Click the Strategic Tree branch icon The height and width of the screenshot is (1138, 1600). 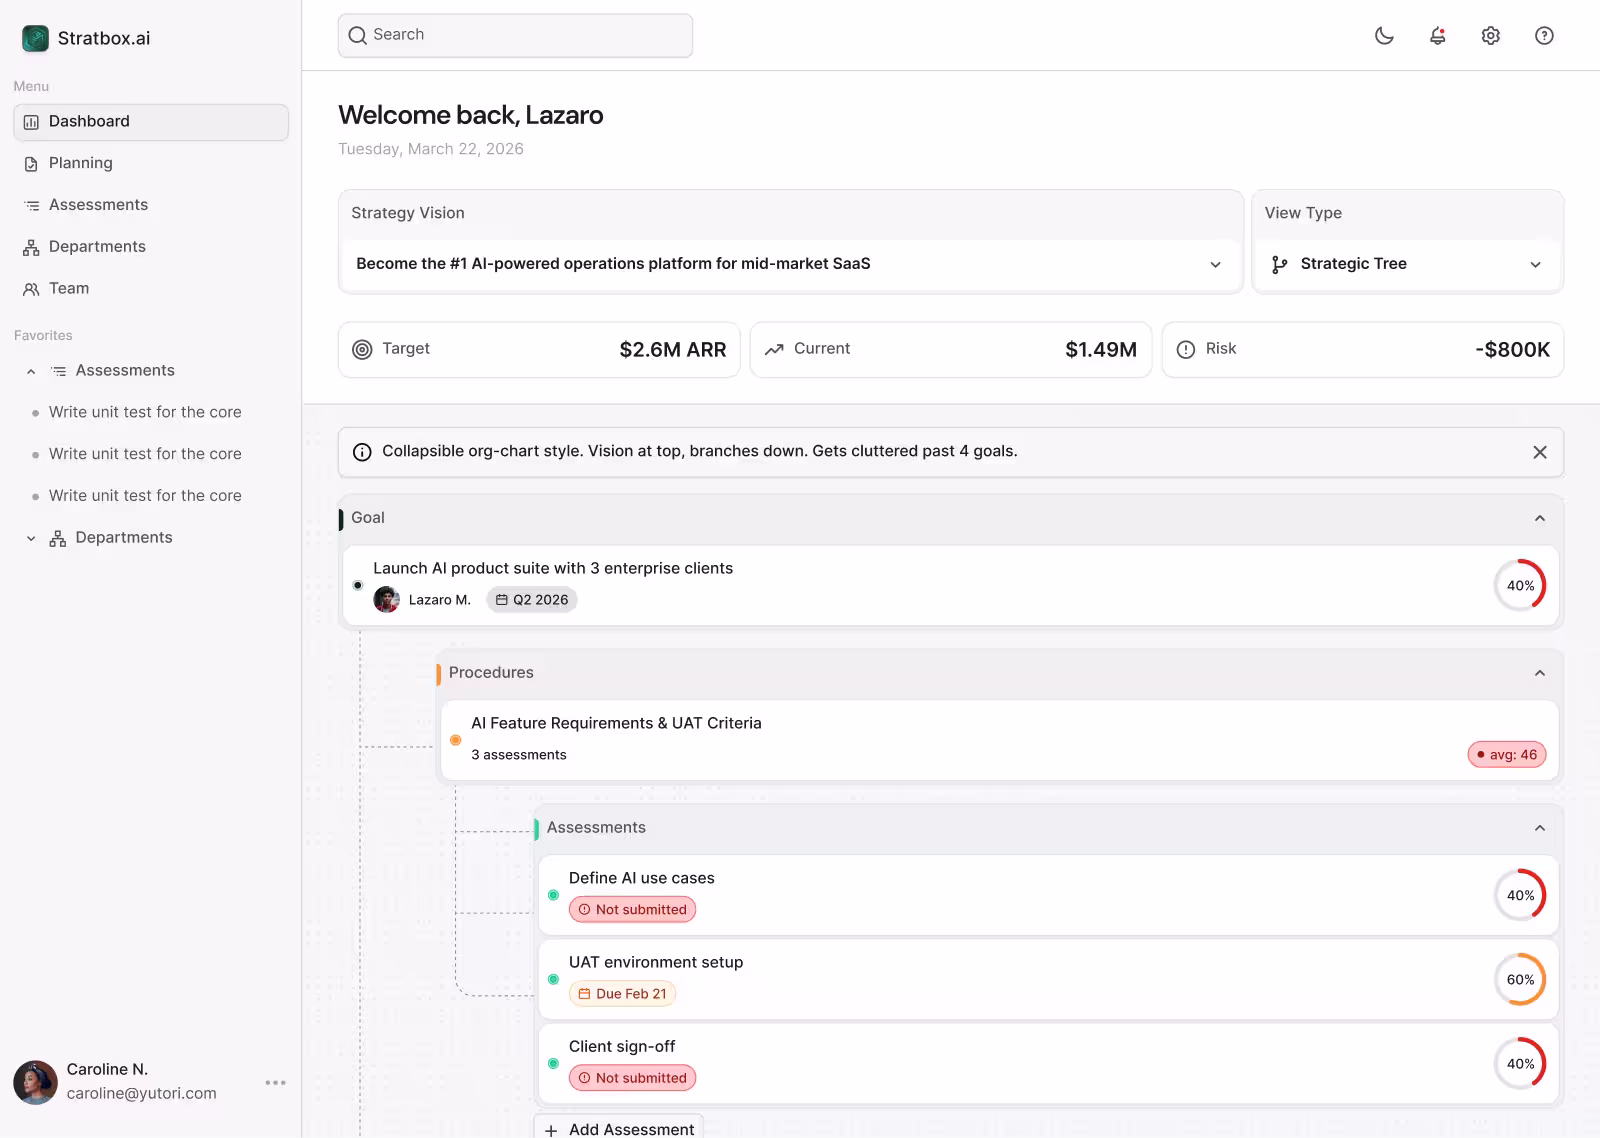pyautogui.click(x=1279, y=265)
